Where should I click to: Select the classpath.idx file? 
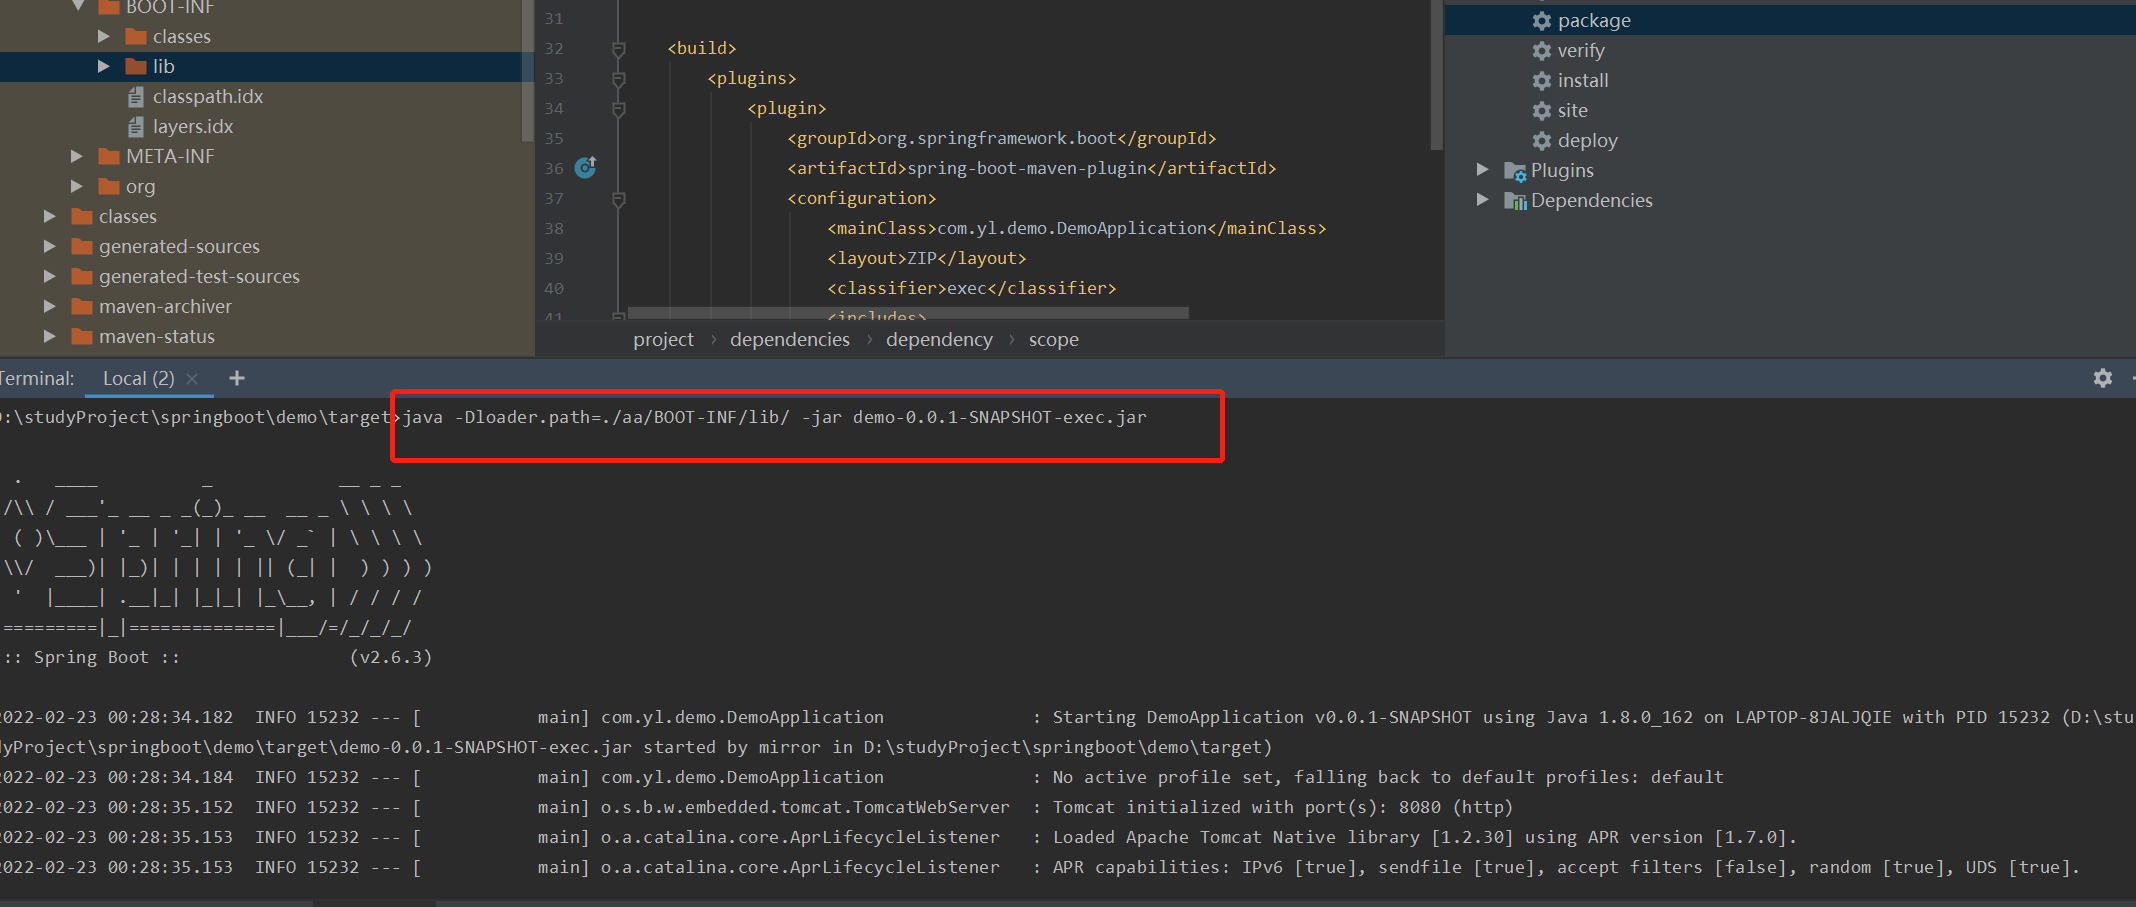click(208, 97)
